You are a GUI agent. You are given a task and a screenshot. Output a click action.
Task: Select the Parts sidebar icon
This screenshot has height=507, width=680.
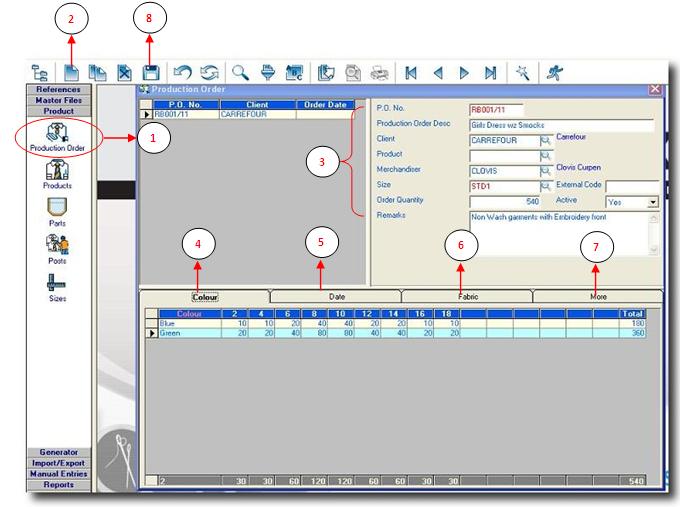[57, 210]
